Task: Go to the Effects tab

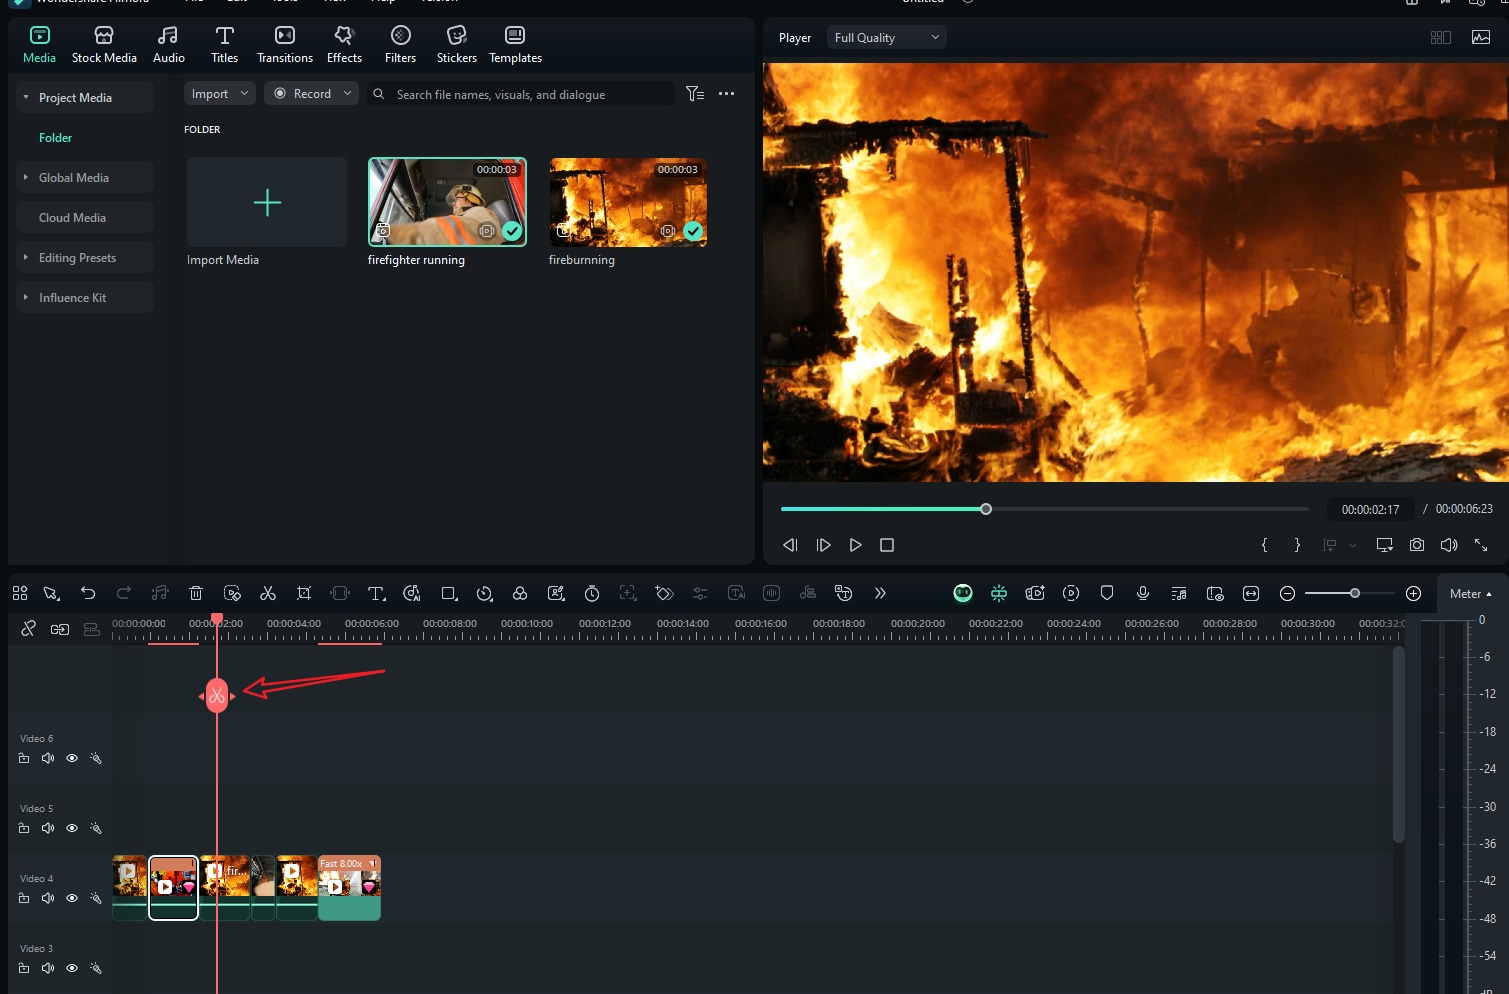Action: [x=345, y=45]
